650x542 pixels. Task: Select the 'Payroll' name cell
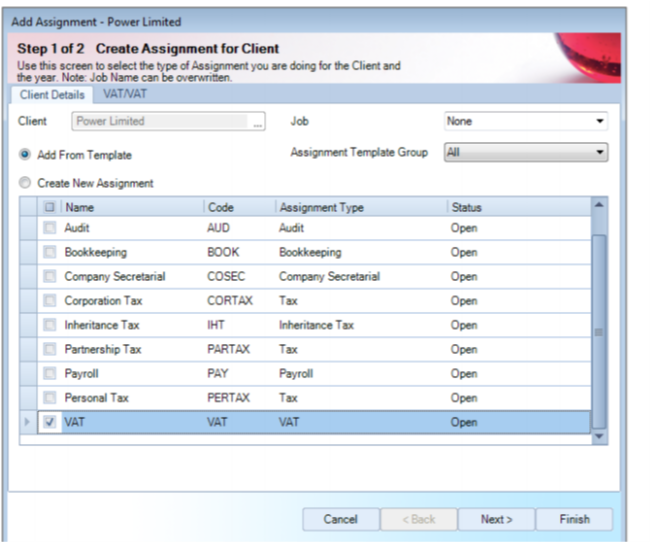click(x=132, y=373)
